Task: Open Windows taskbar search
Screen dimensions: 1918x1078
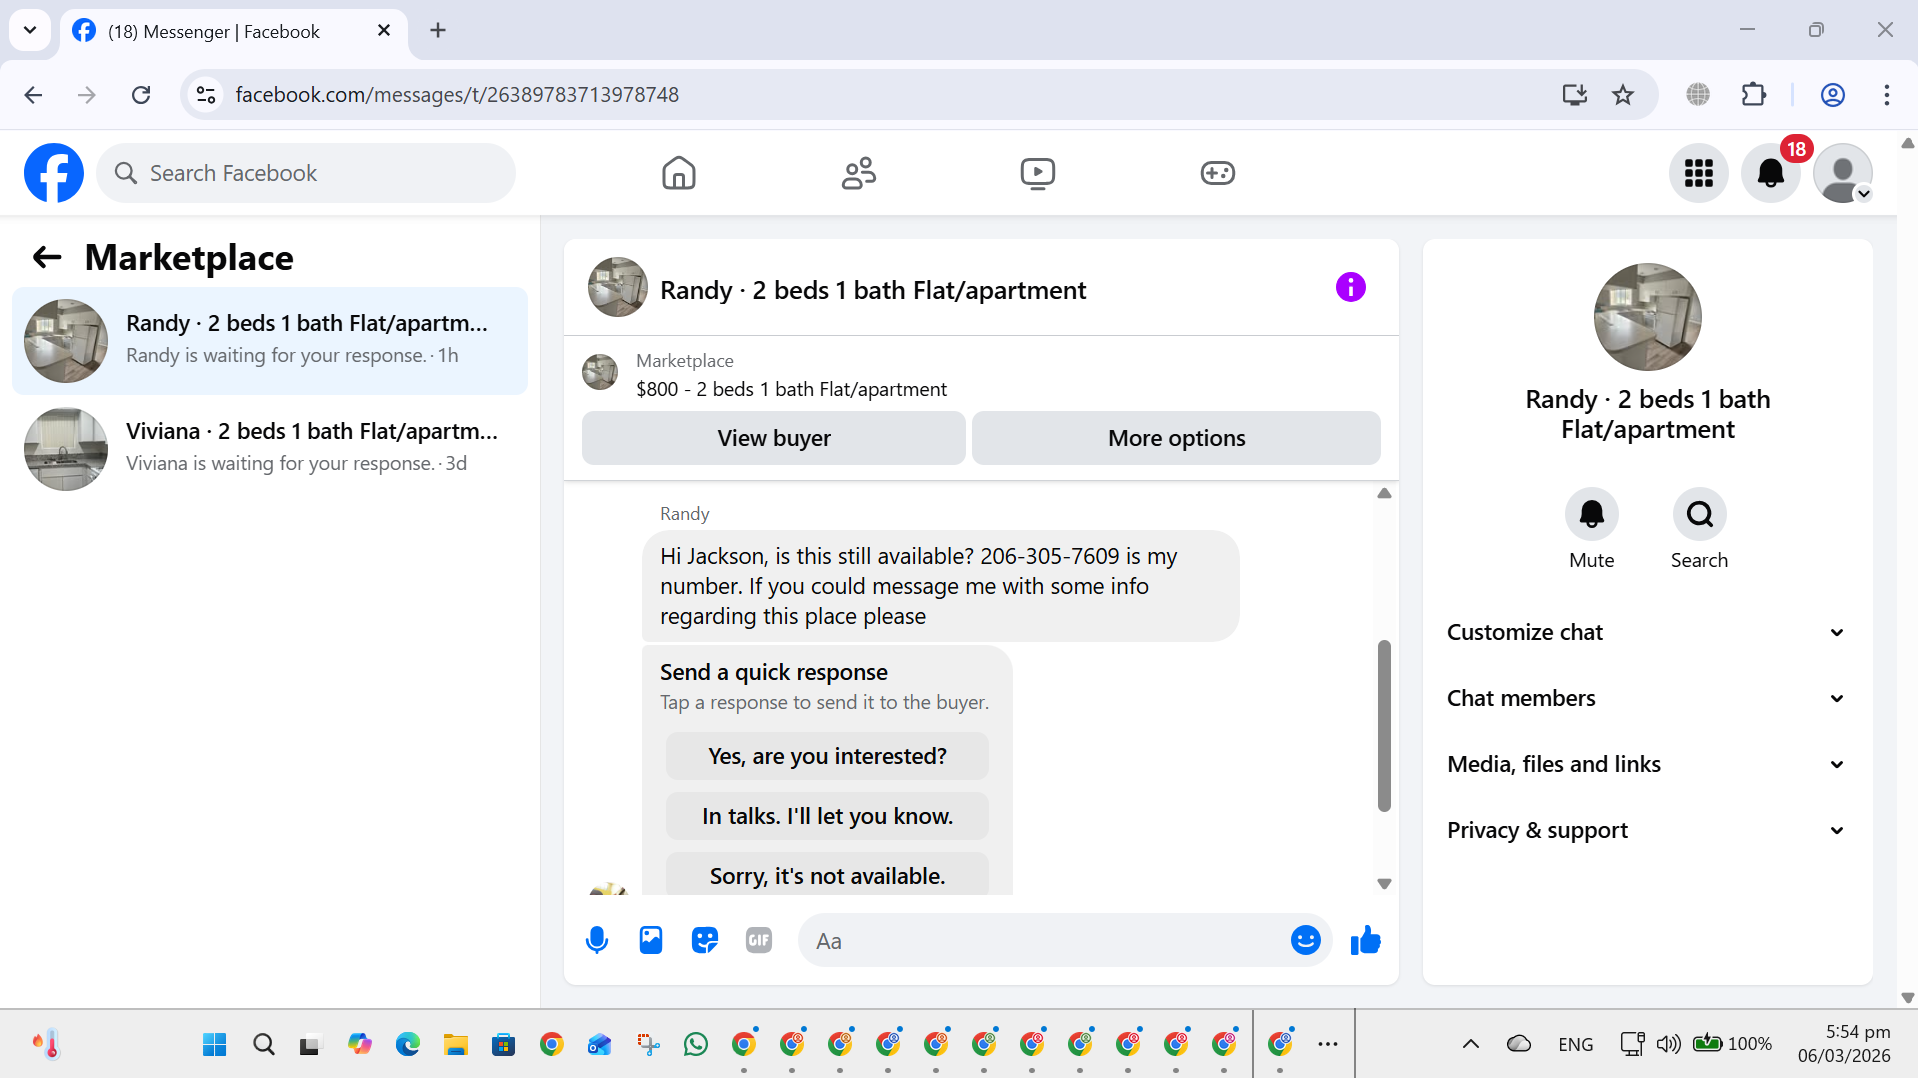Action: tap(264, 1045)
